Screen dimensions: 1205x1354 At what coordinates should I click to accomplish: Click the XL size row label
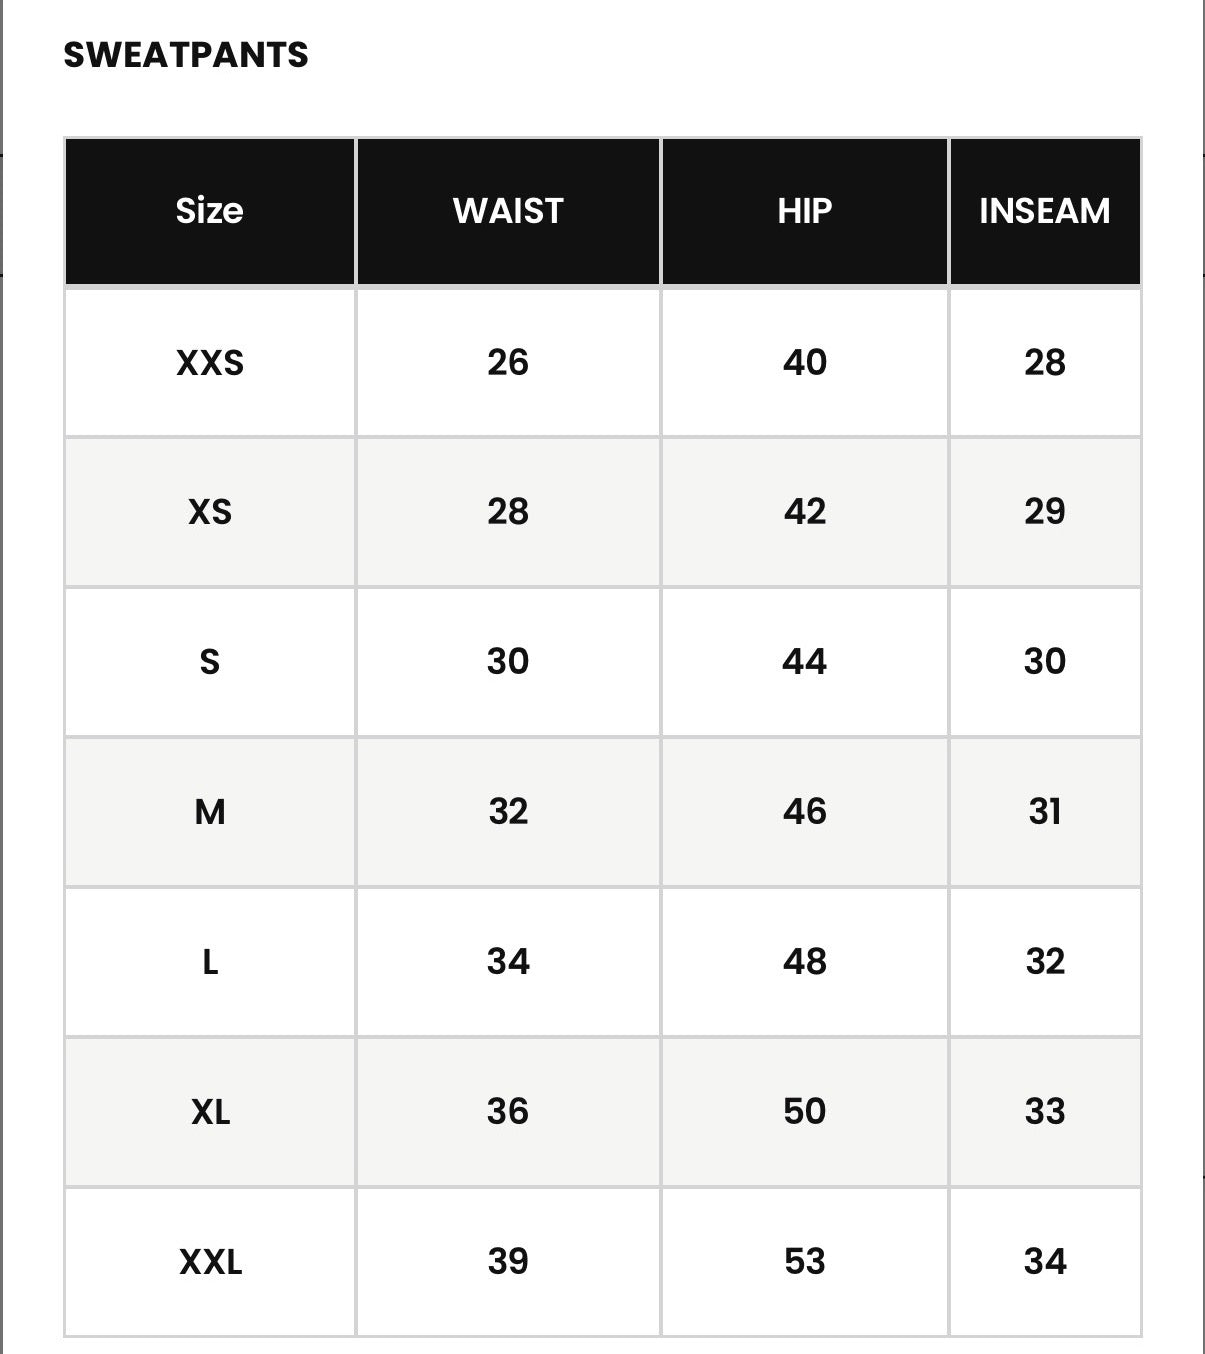tap(210, 1112)
